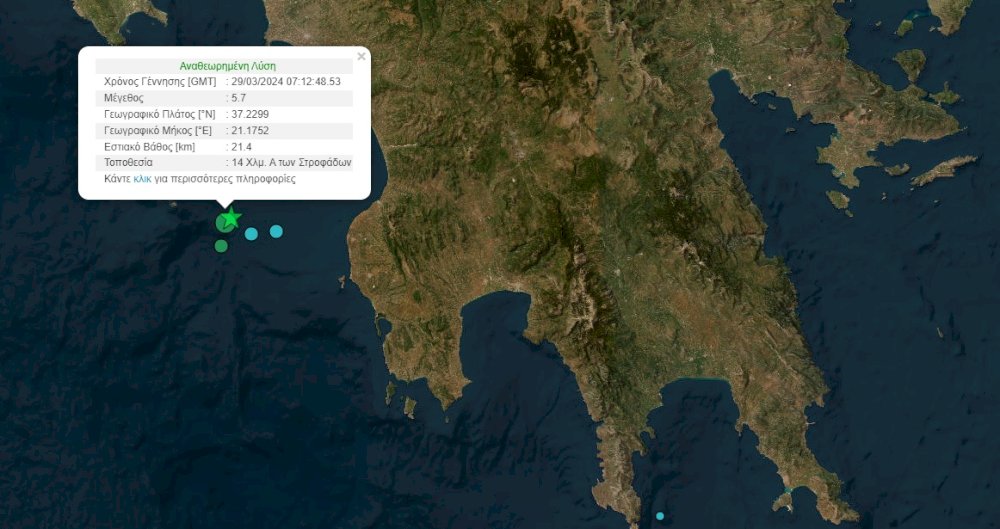The height and width of the screenshot is (529, 1000).
Task: Select the label 'Τοποθεσία'
Action: tap(128, 163)
